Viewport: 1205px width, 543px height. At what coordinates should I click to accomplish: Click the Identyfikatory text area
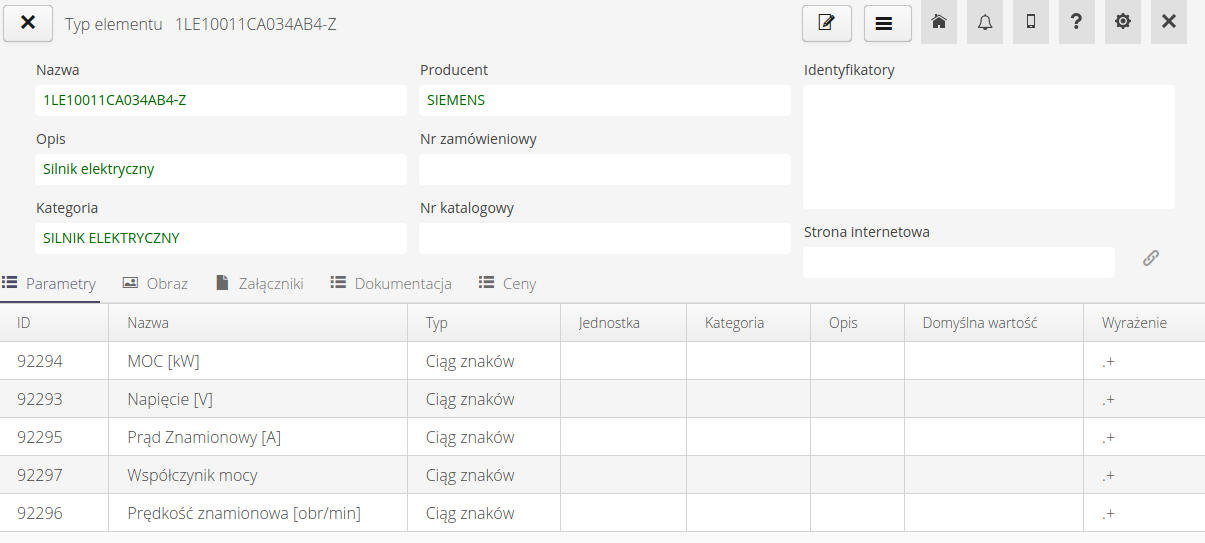[x=988, y=147]
